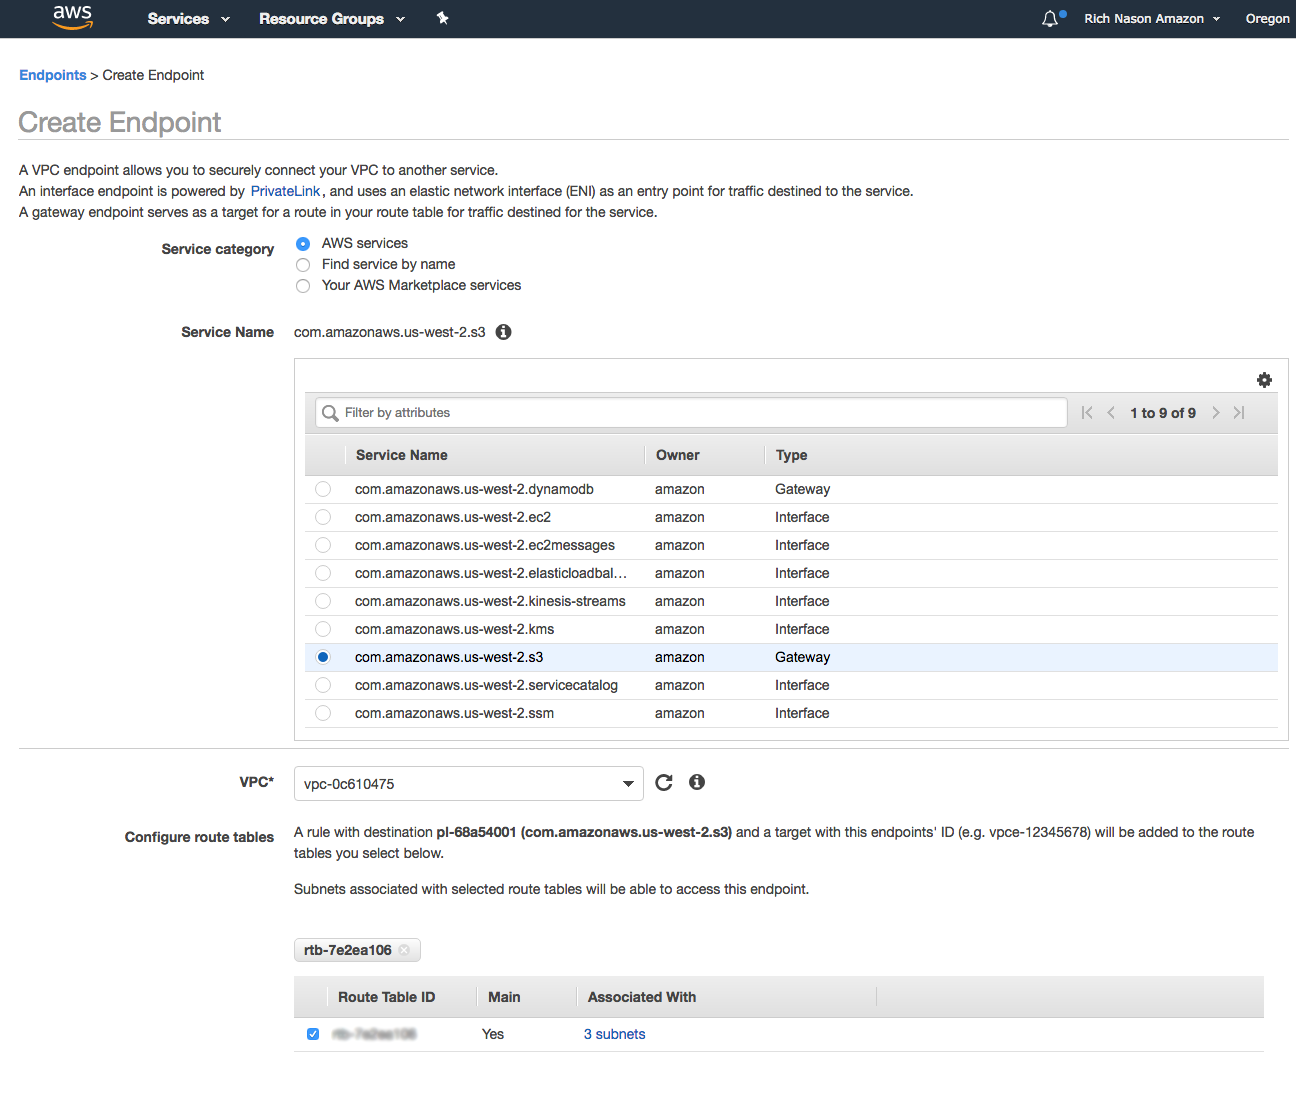Sort by Service Name column header
Screen dimensions: 1296x1095
tap(402, 455)
